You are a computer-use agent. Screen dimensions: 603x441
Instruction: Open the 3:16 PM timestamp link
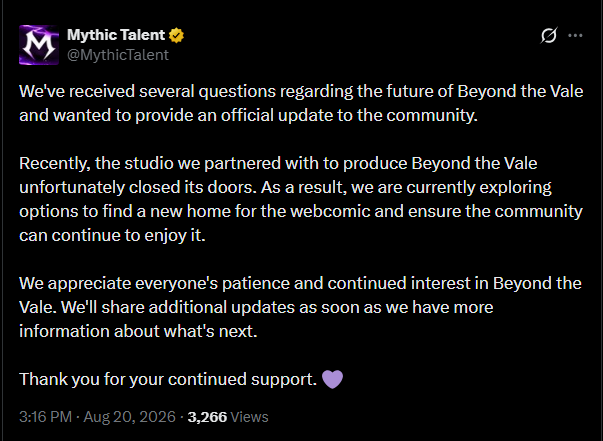45,417
